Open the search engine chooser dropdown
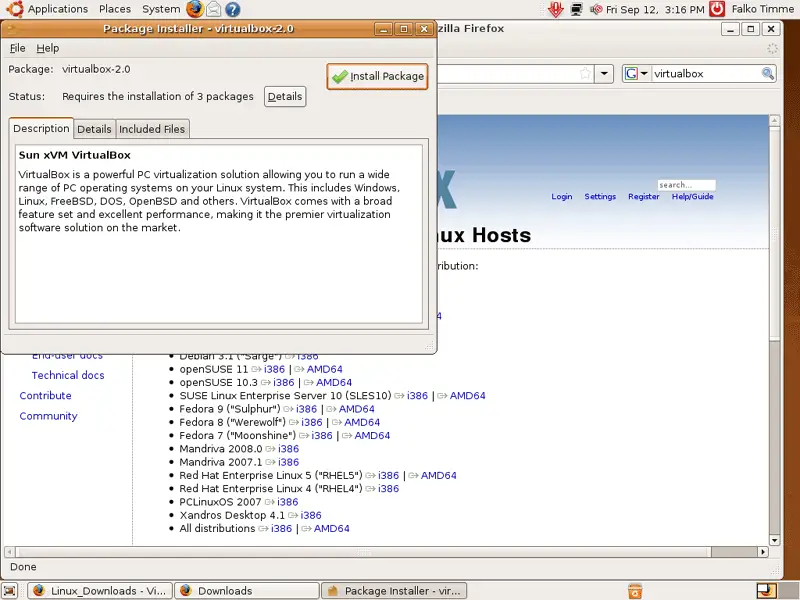The width and height of the screenshot is (800, 600). click(636, 73)
